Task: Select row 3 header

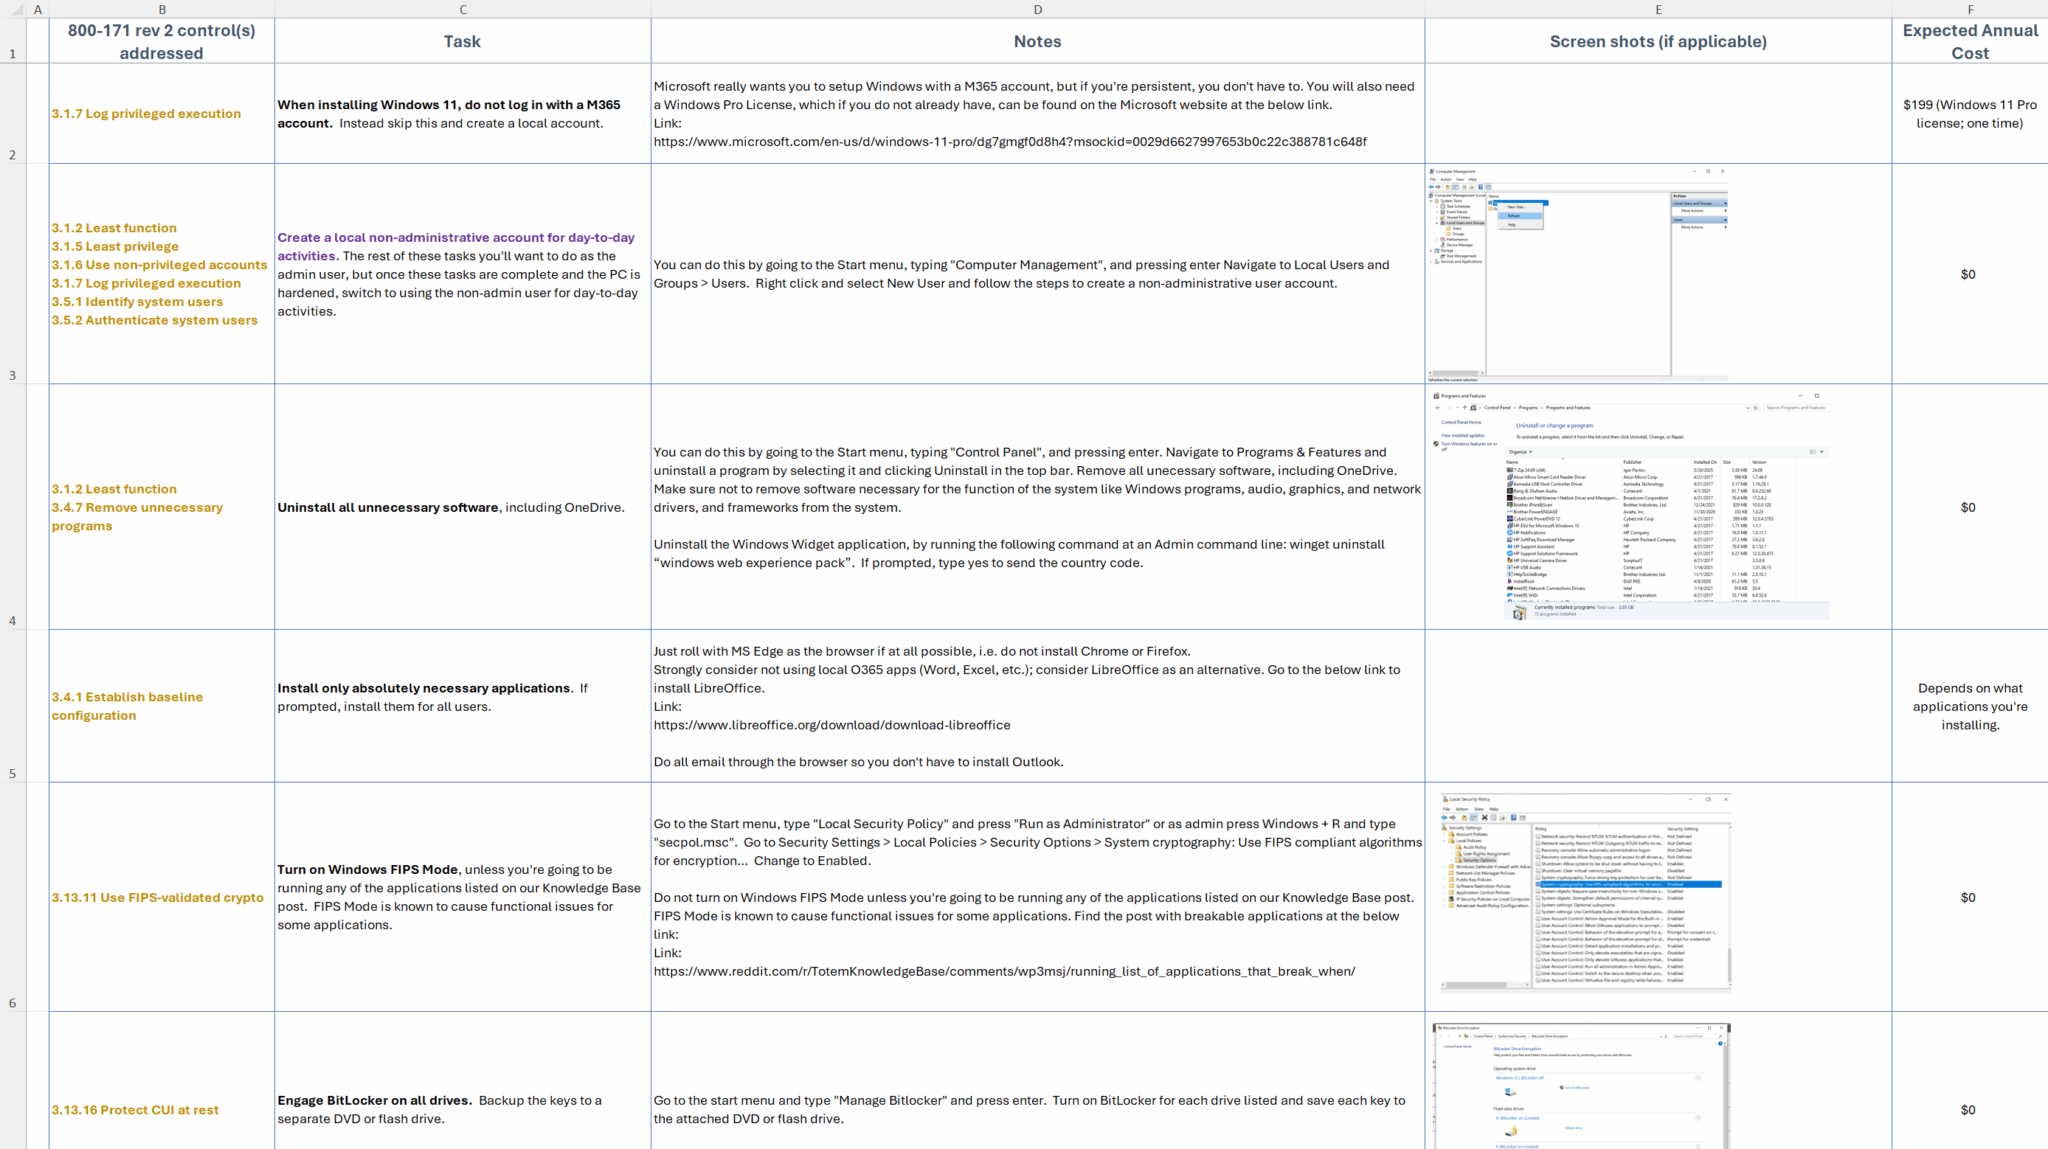Action: tap(12, 375)
